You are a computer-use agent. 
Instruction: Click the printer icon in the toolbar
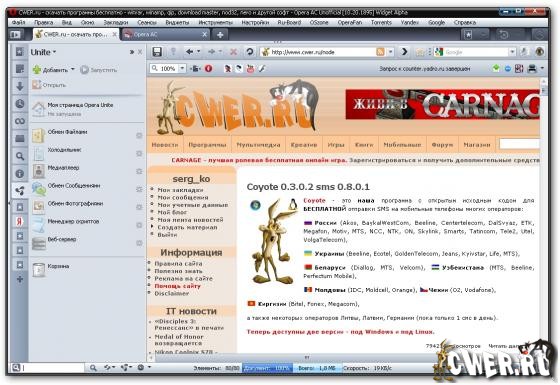pos(532,68)
